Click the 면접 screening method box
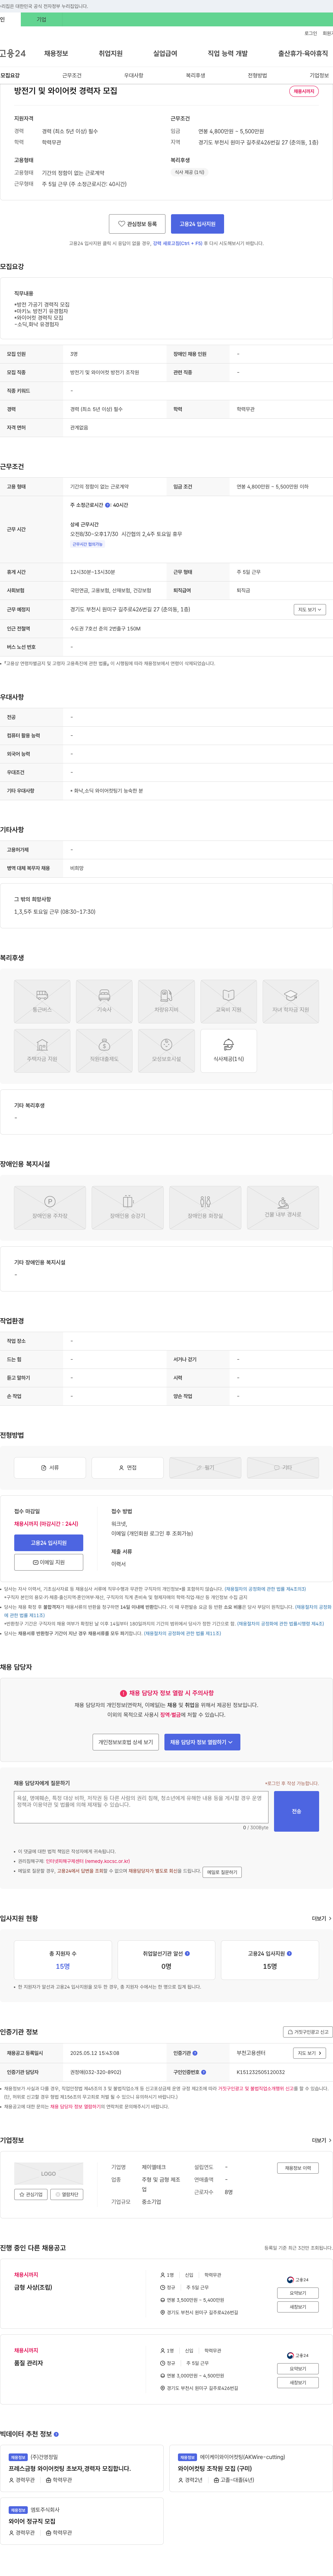This screenshot has height=2576, width=333. pos(127,1467)
